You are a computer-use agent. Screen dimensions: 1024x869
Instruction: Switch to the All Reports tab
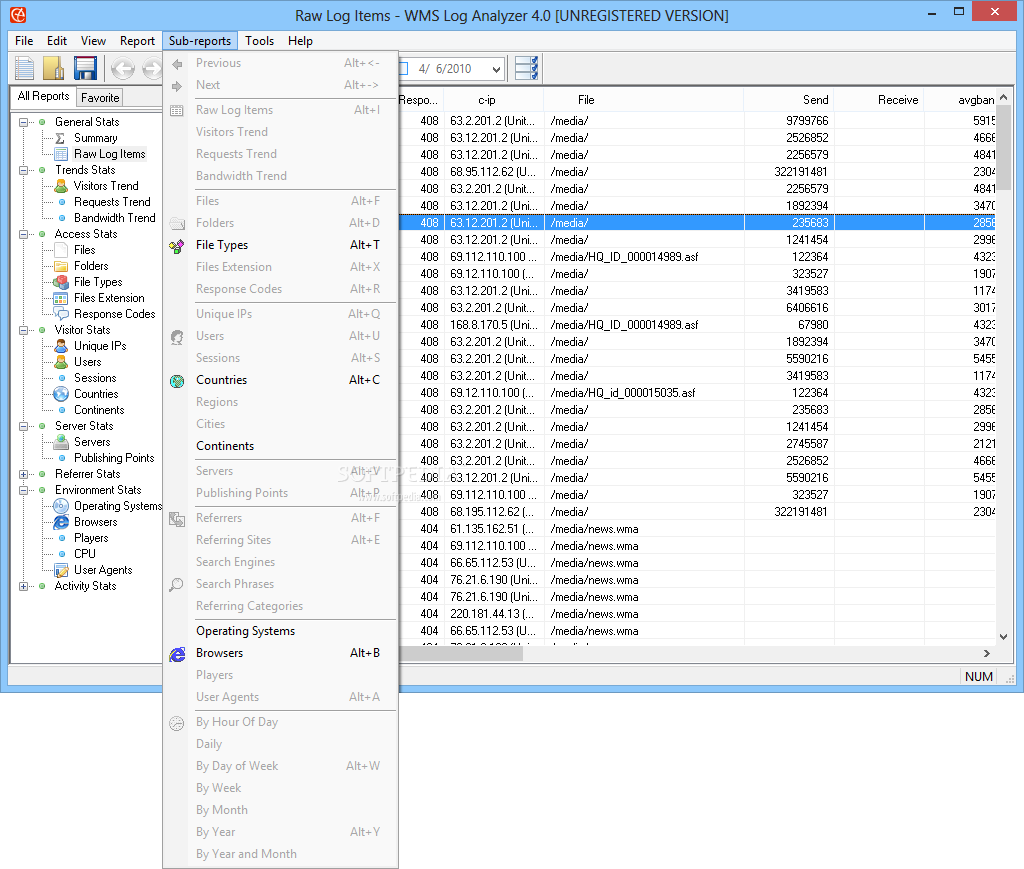43,96
